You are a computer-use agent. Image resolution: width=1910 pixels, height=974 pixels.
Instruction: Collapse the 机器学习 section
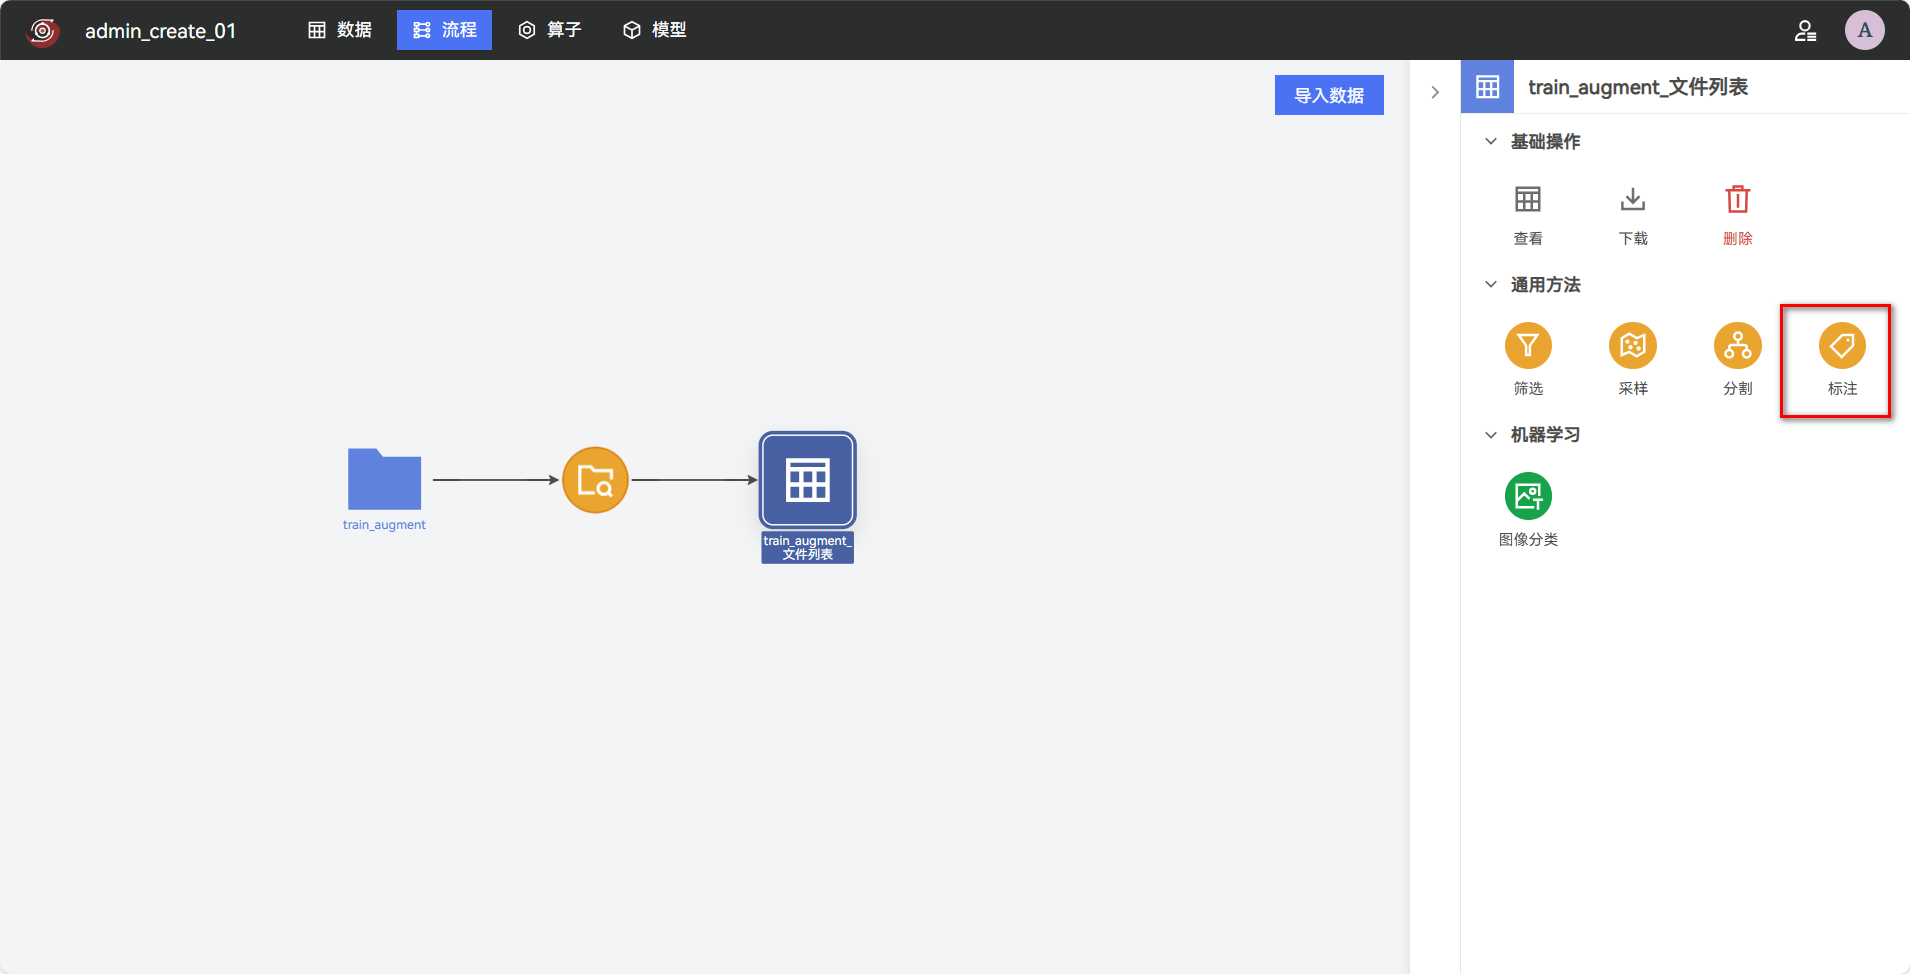point(1491,435)
